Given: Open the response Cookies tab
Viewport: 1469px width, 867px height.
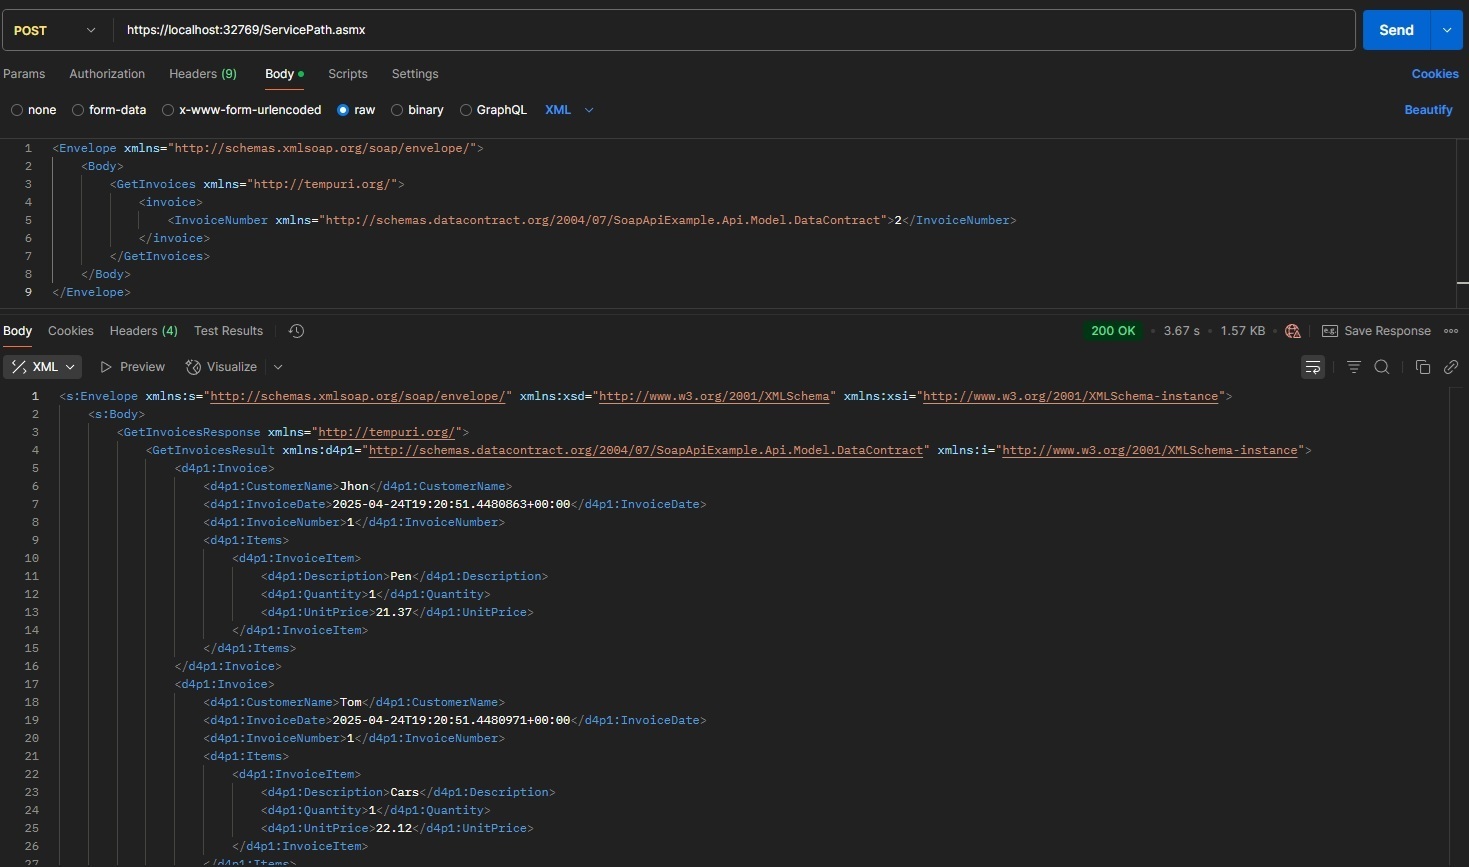Looking at the screenshot, I should tap(71, 331).
